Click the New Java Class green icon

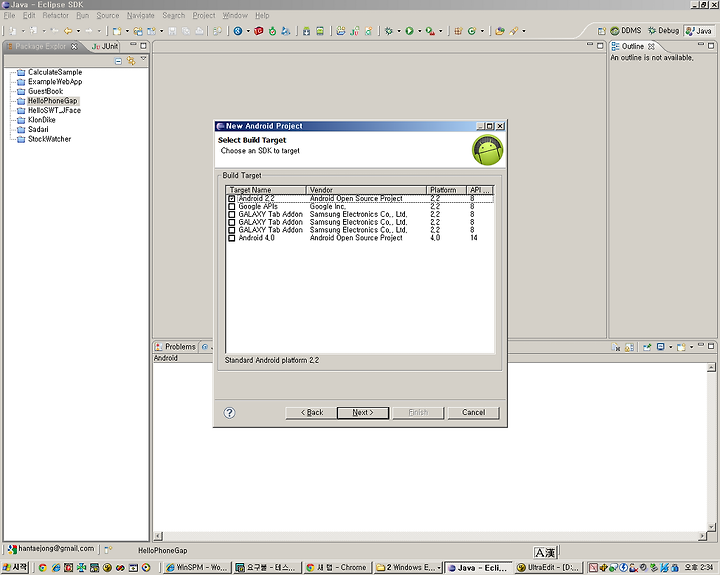coord(472,31)
